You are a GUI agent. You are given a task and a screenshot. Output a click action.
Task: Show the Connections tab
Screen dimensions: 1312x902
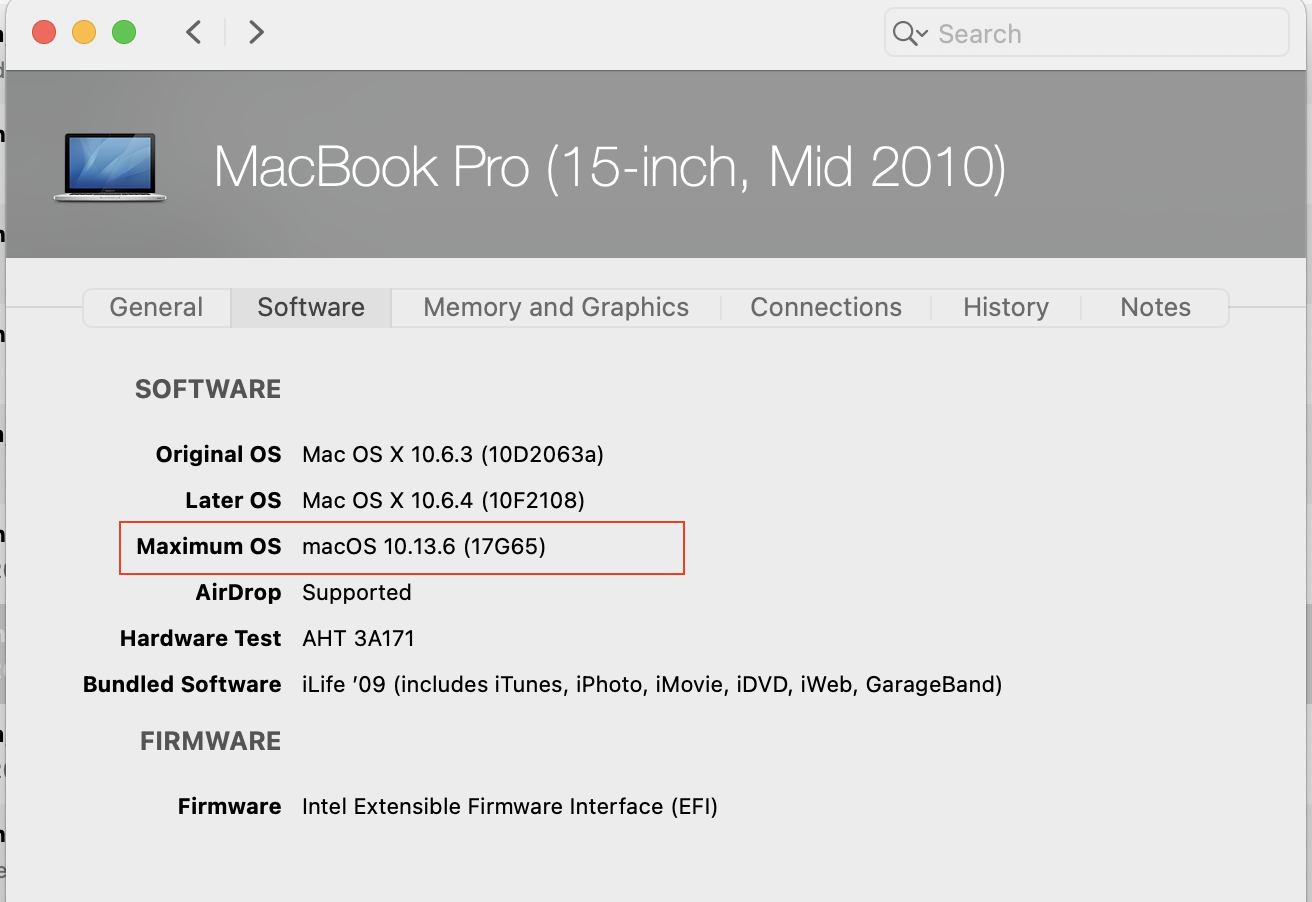(826, 307)
